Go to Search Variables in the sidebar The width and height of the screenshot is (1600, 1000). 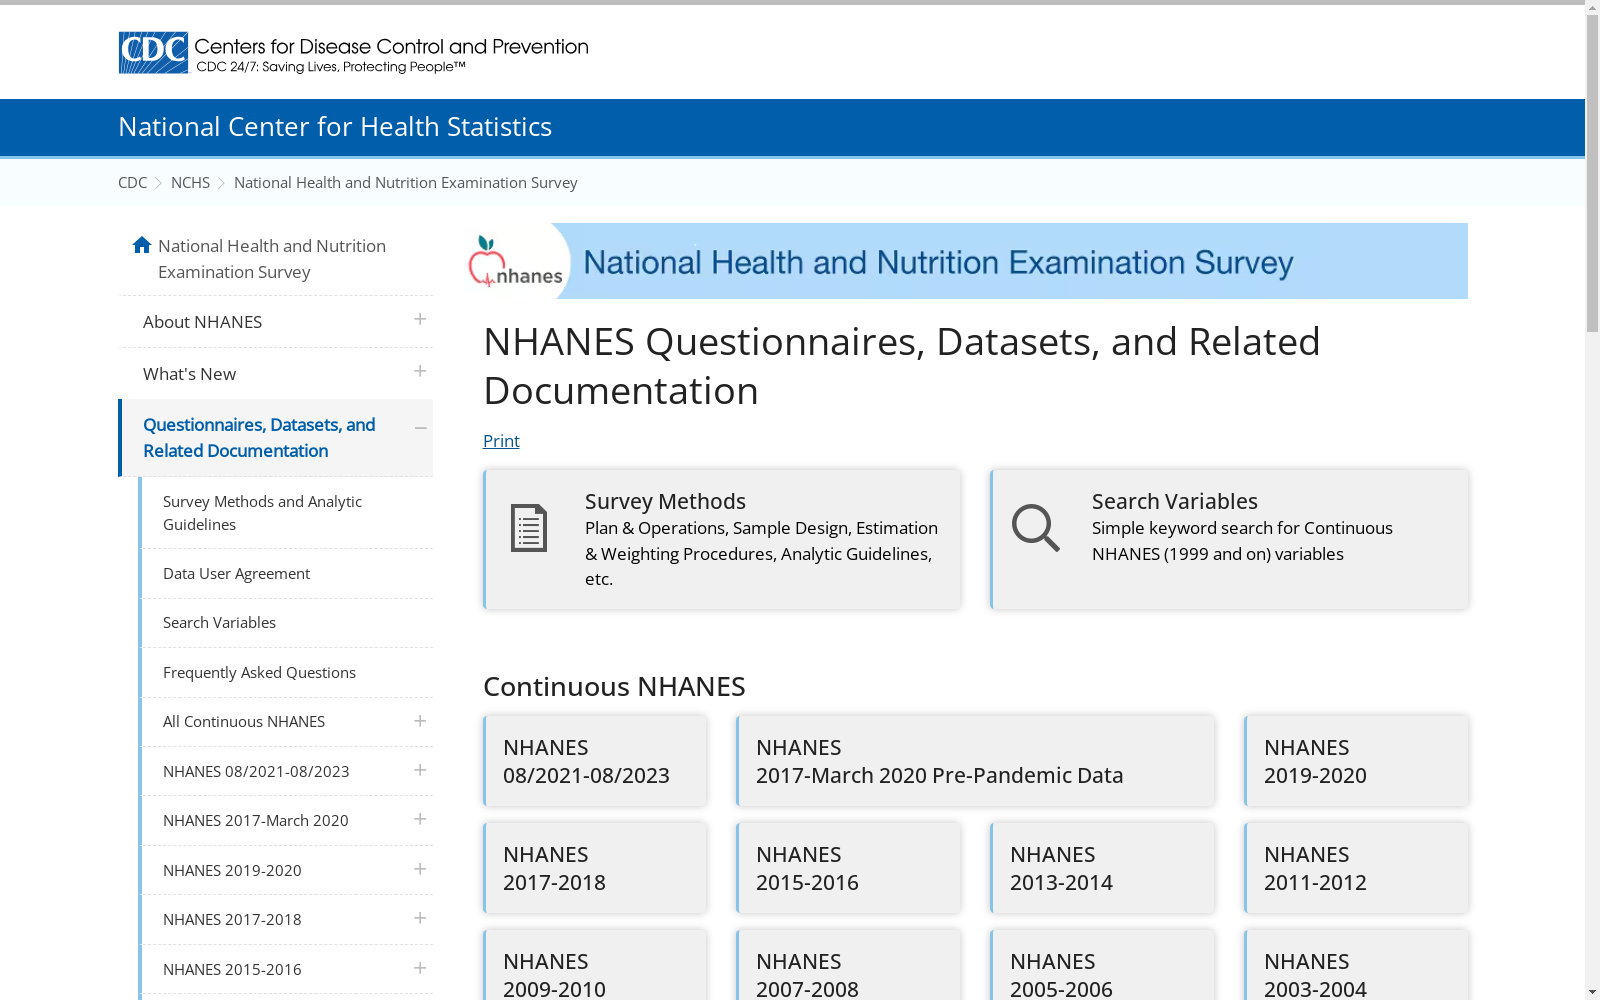coord(219,622)
